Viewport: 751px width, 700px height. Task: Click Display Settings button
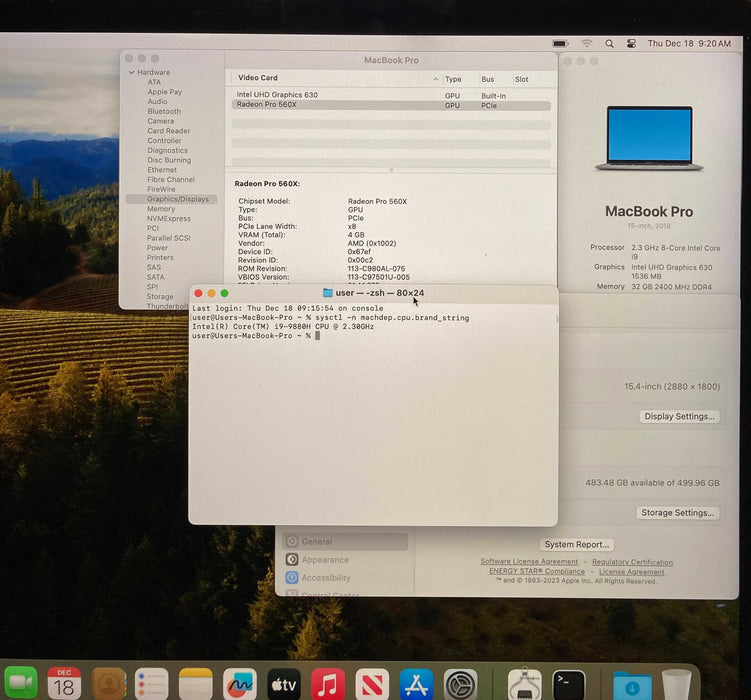(679, 417)
